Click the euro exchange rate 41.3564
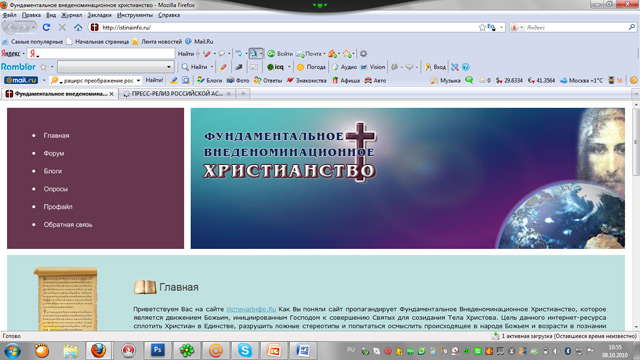 (x=541, y=80)
